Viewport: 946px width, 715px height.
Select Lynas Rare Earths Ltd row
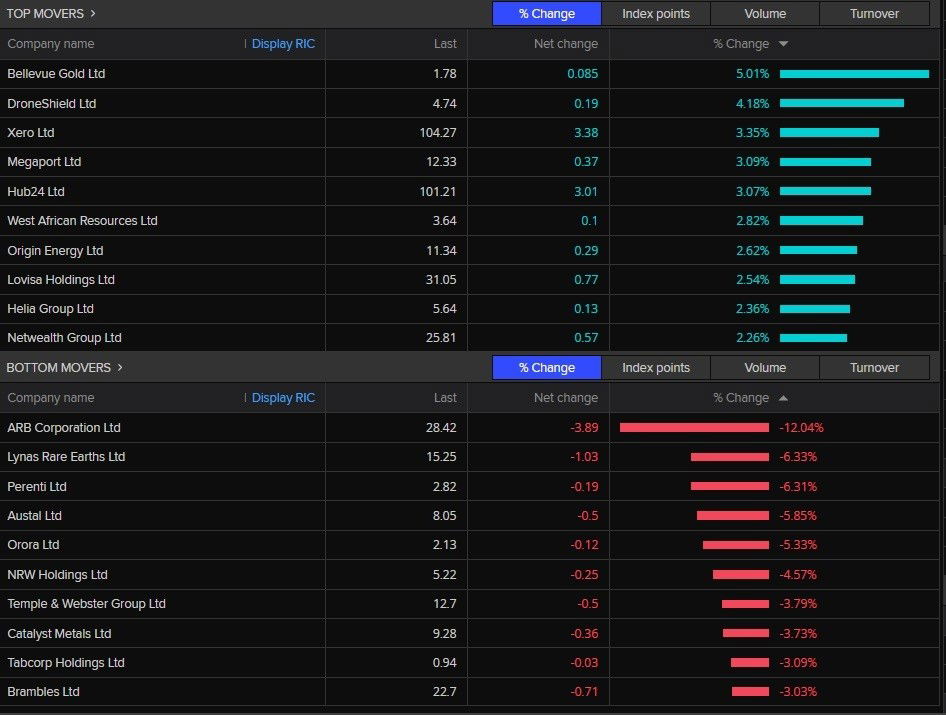coord(66,457)
